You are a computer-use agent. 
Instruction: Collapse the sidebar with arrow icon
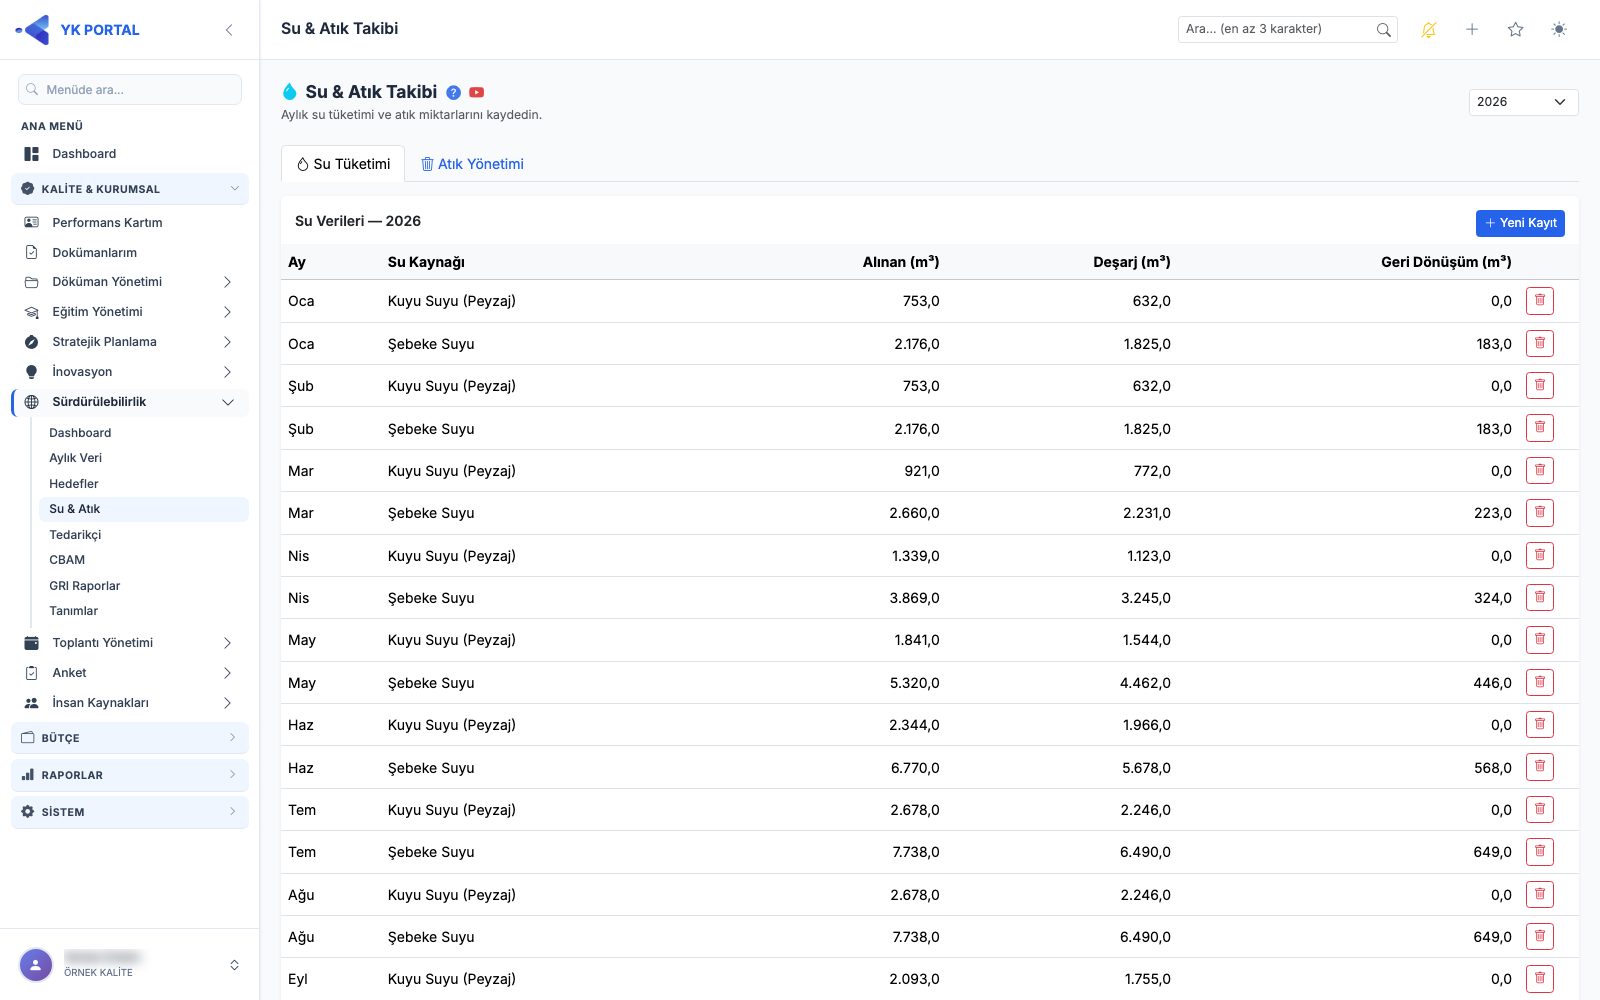[x=229, y=30]
